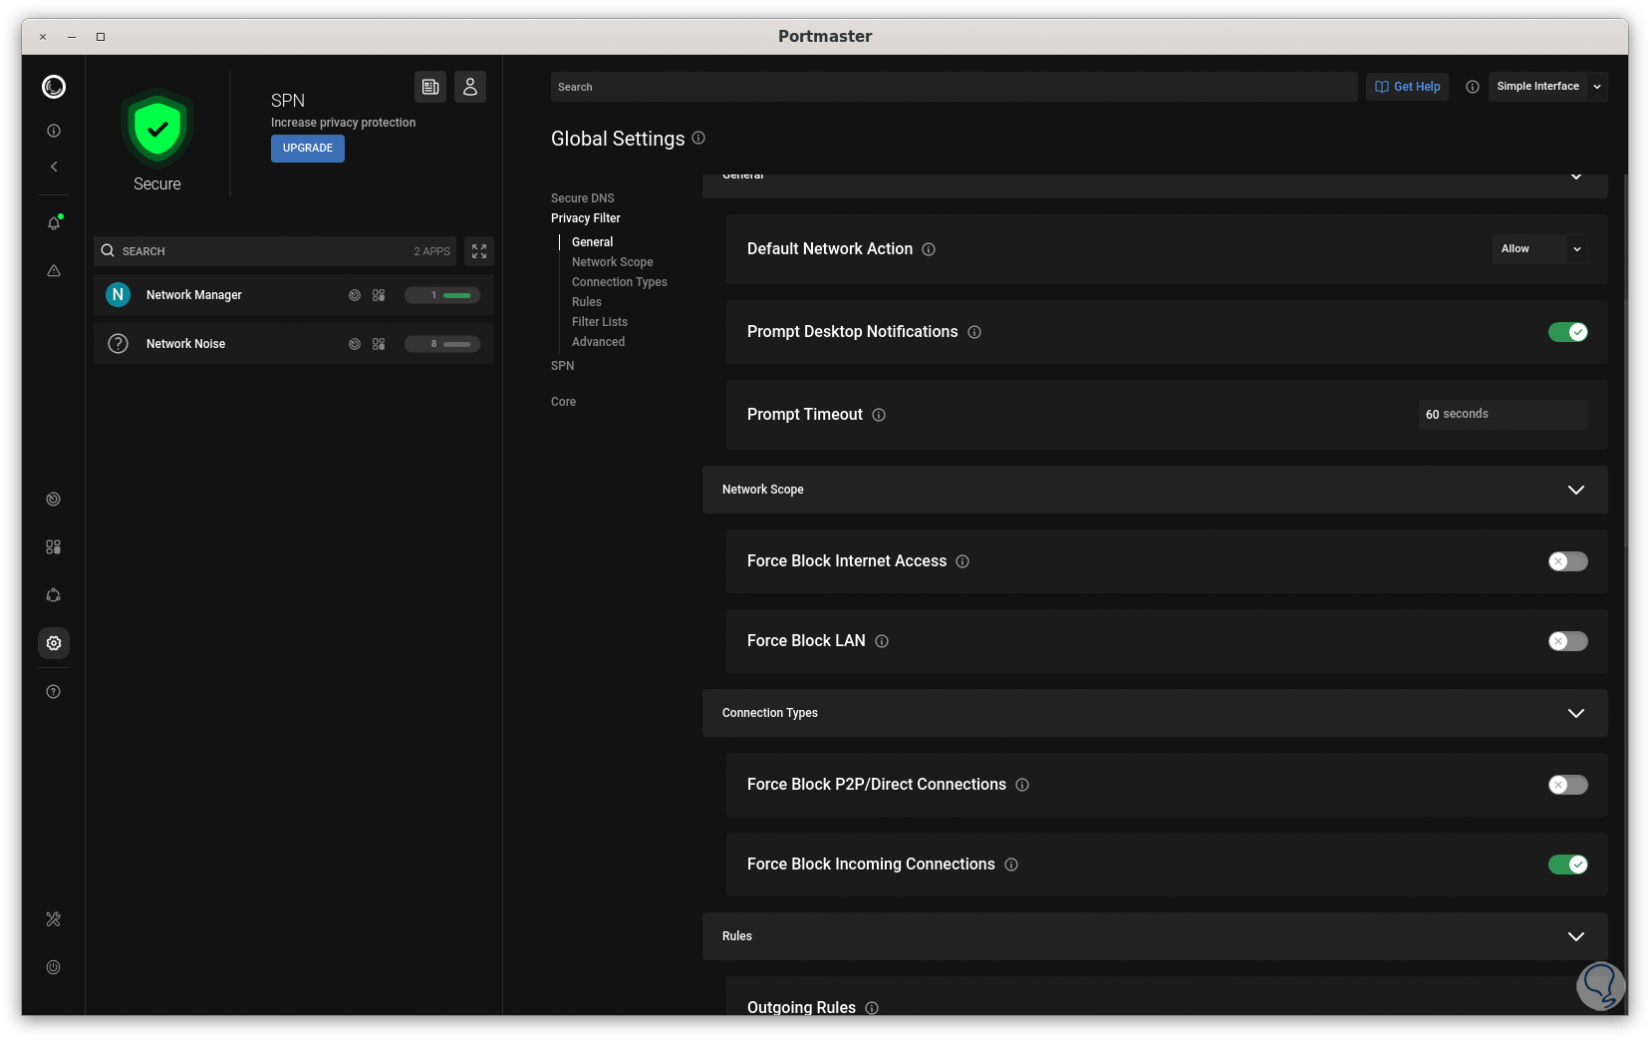1650x1040 pixels.
Task: Collapse the Network Scope section
Action: 1576,490
